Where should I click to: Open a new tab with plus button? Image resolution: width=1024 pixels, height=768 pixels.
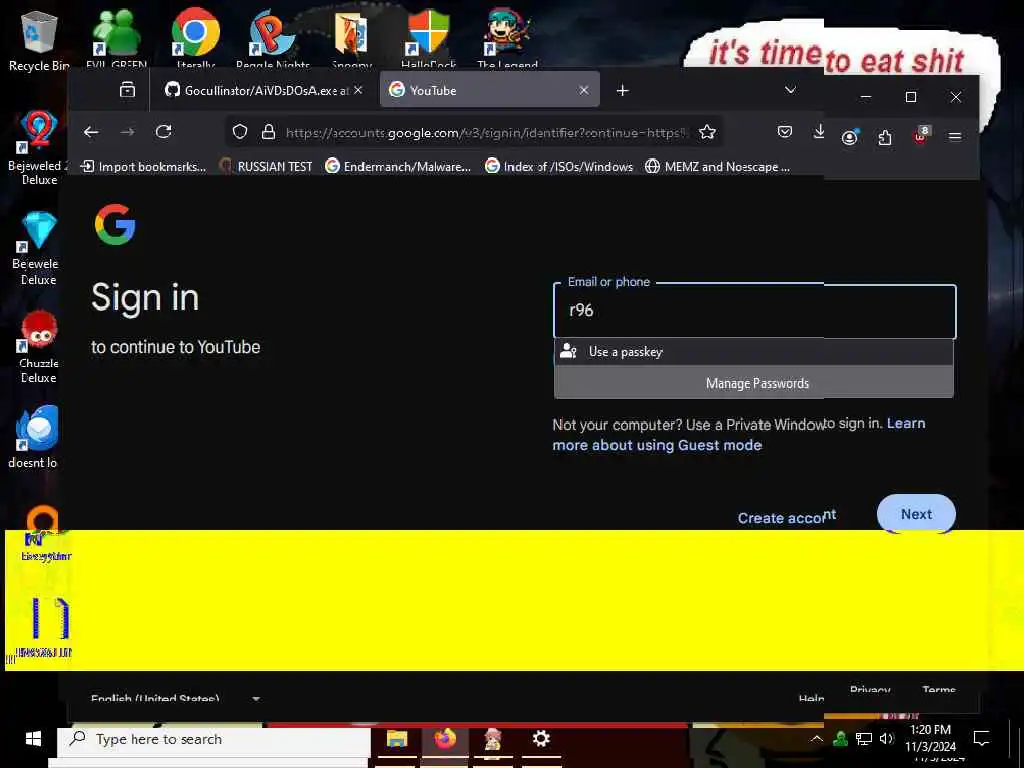pyautogui.click(x=622, y=90)
